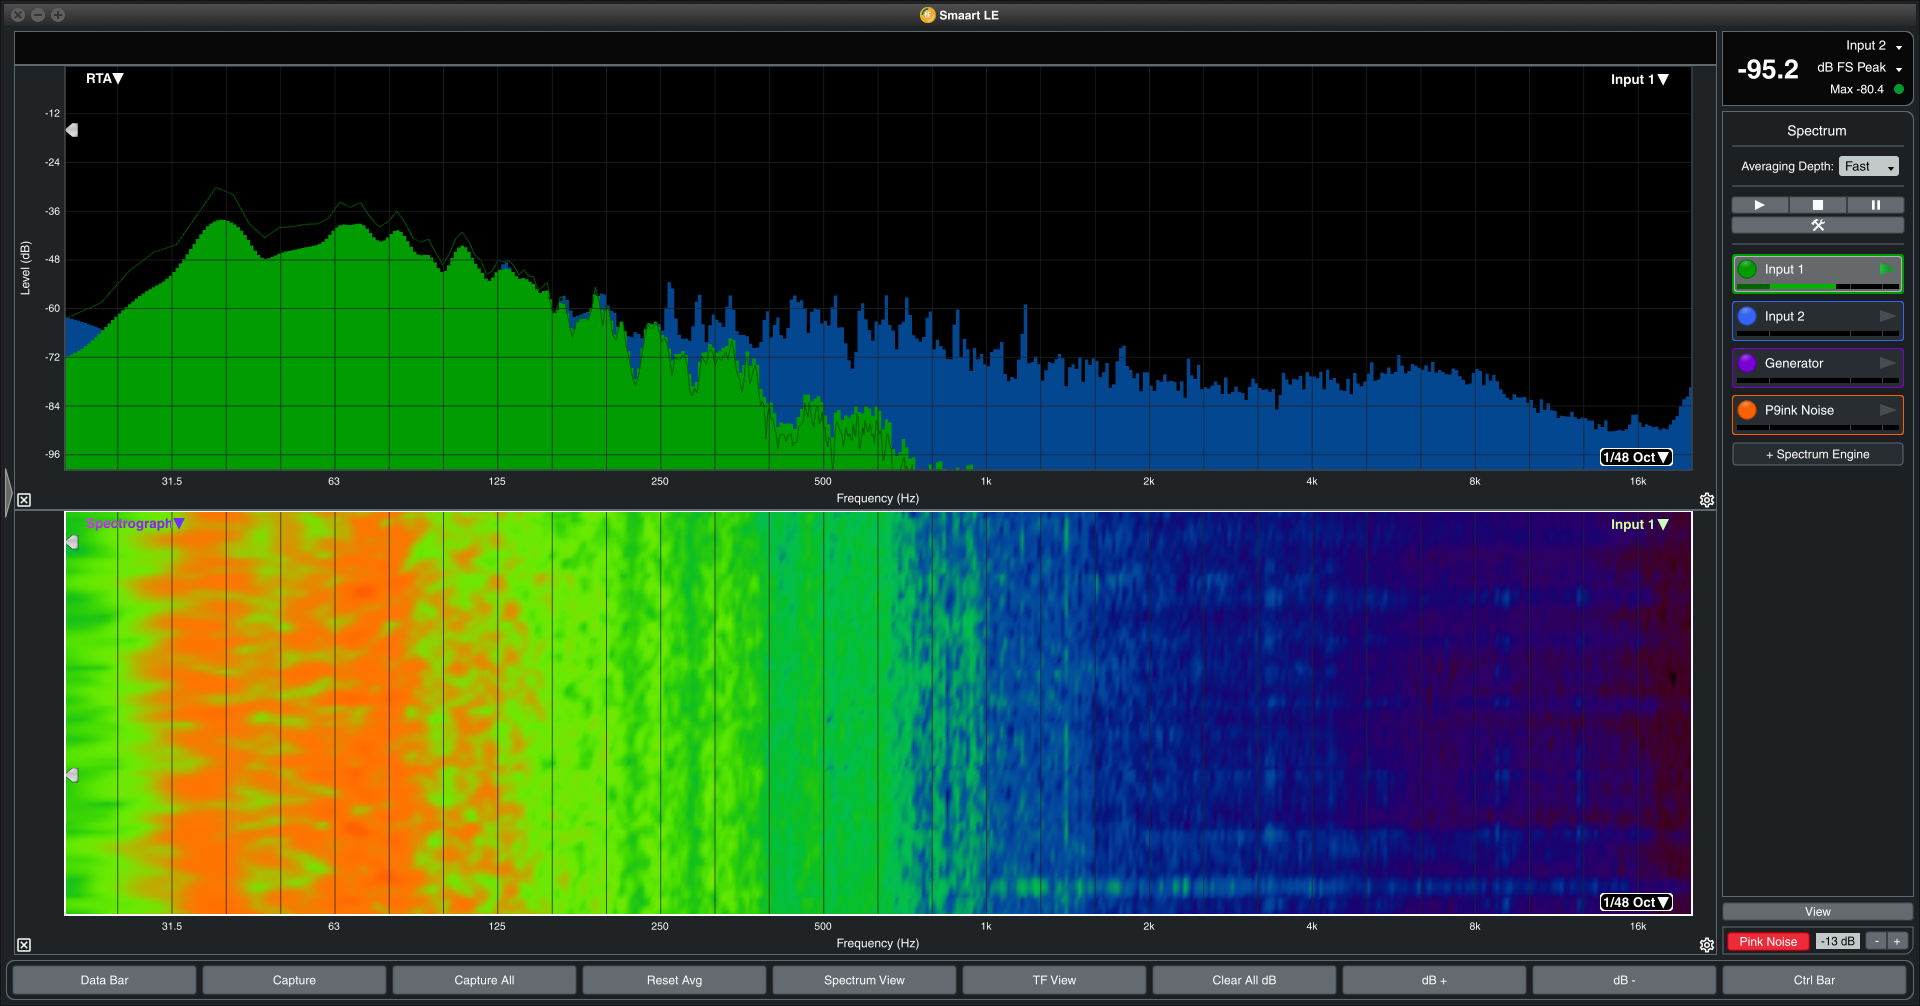Viewport: 1920px width, 1006px height.
Task: Stop all spectrum measurement engines
Action: click(x=1818, y=205)
